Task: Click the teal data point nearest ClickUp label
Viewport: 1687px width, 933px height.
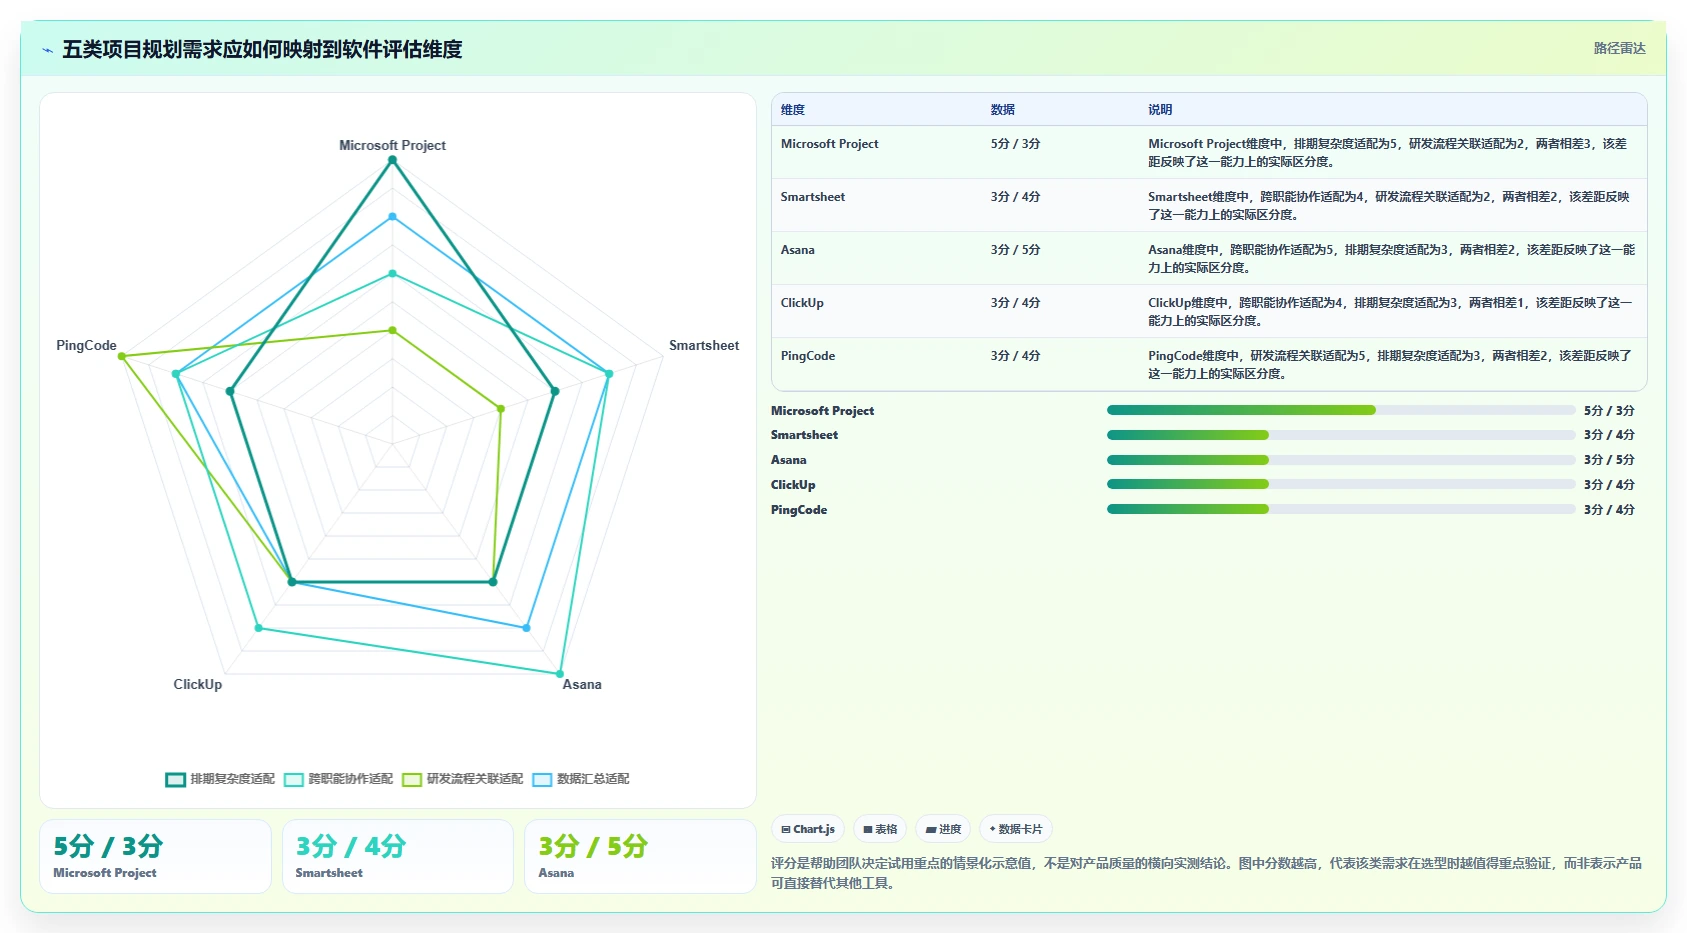Action: [258, 628]
